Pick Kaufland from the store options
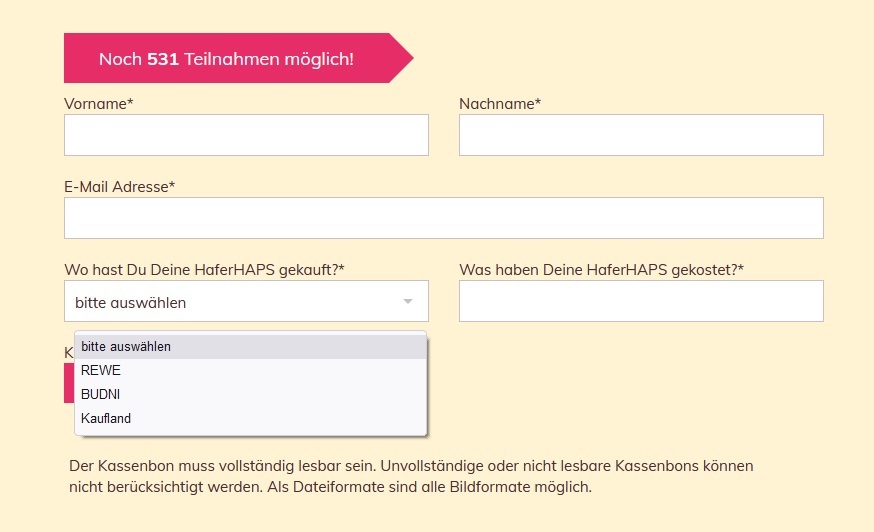Viewport: 874px width, 532px height. [251, 418]
